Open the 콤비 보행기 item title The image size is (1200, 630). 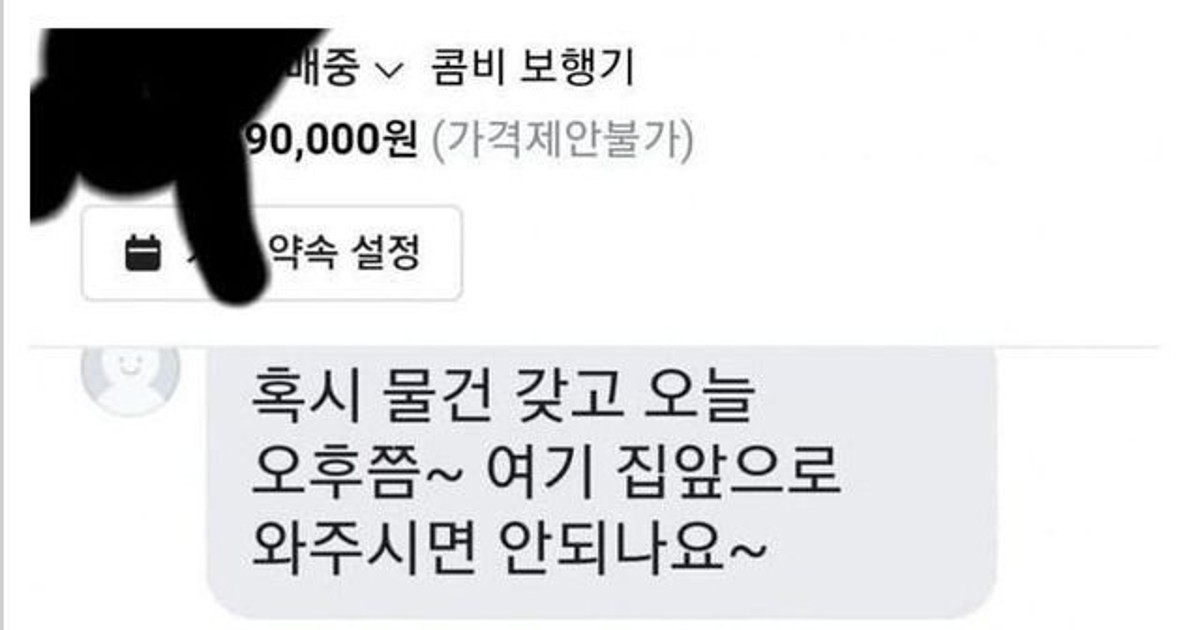(x=531, y=70)
